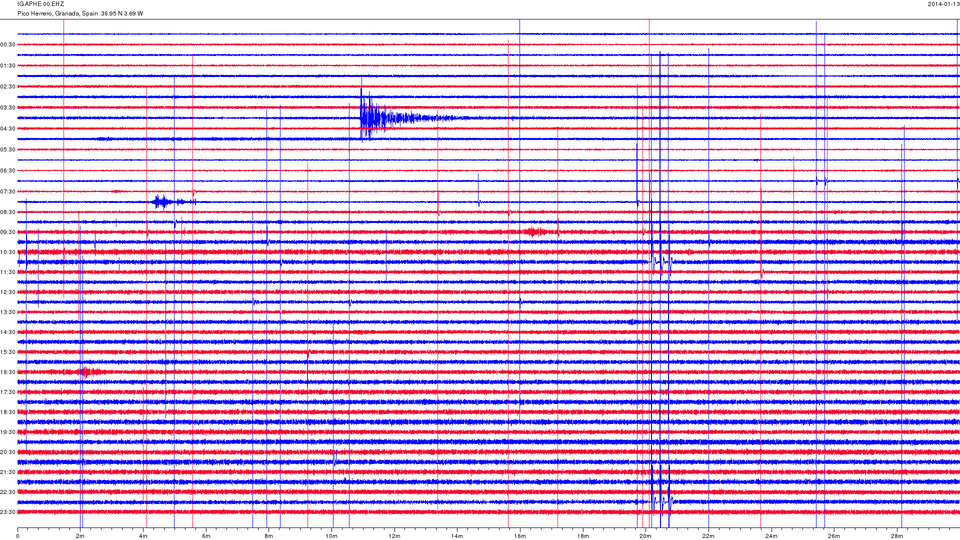Click the 8m tick label on time axis
Viewport: 960px width, 540px height.
269,536
